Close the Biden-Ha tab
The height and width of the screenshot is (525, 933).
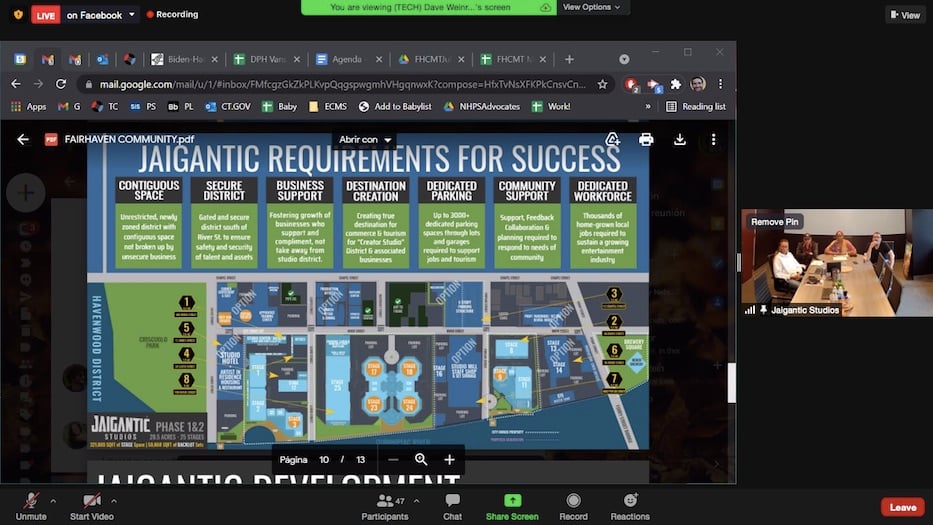point(214,59)
